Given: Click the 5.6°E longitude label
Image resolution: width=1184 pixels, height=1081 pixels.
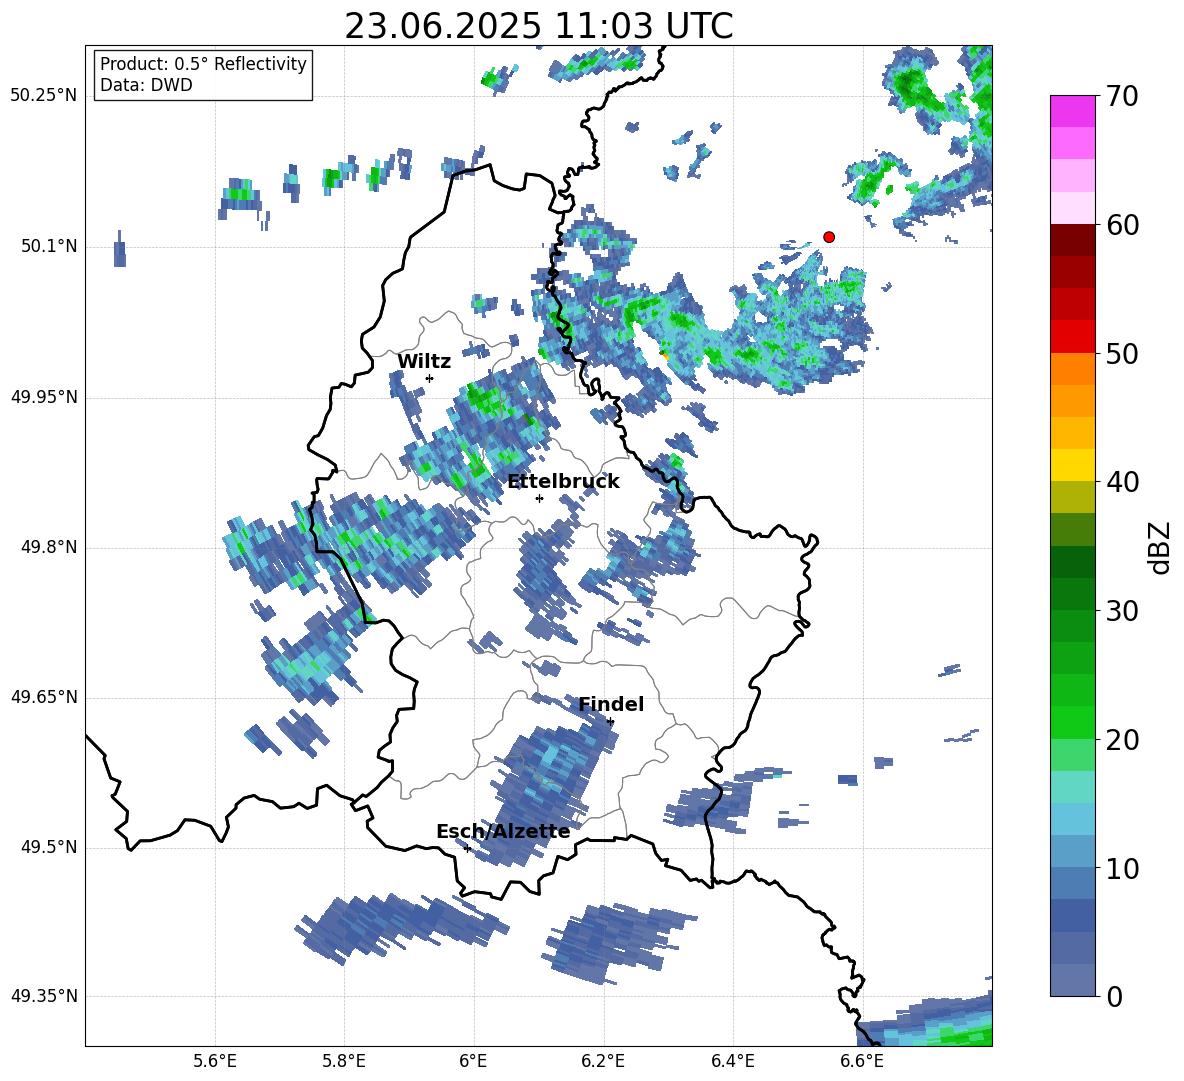Looking at the screenshot, I should click(x=215, y=1061).
